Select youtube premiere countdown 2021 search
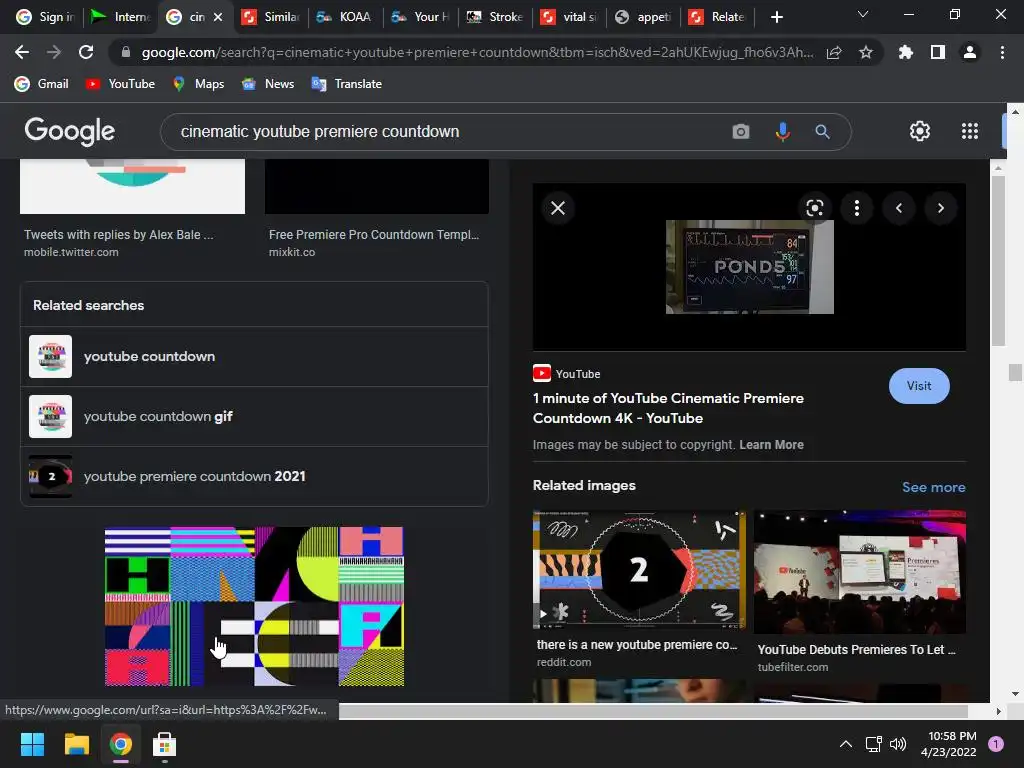Screen dimensions: 1024x768 (x=254, y=477)
